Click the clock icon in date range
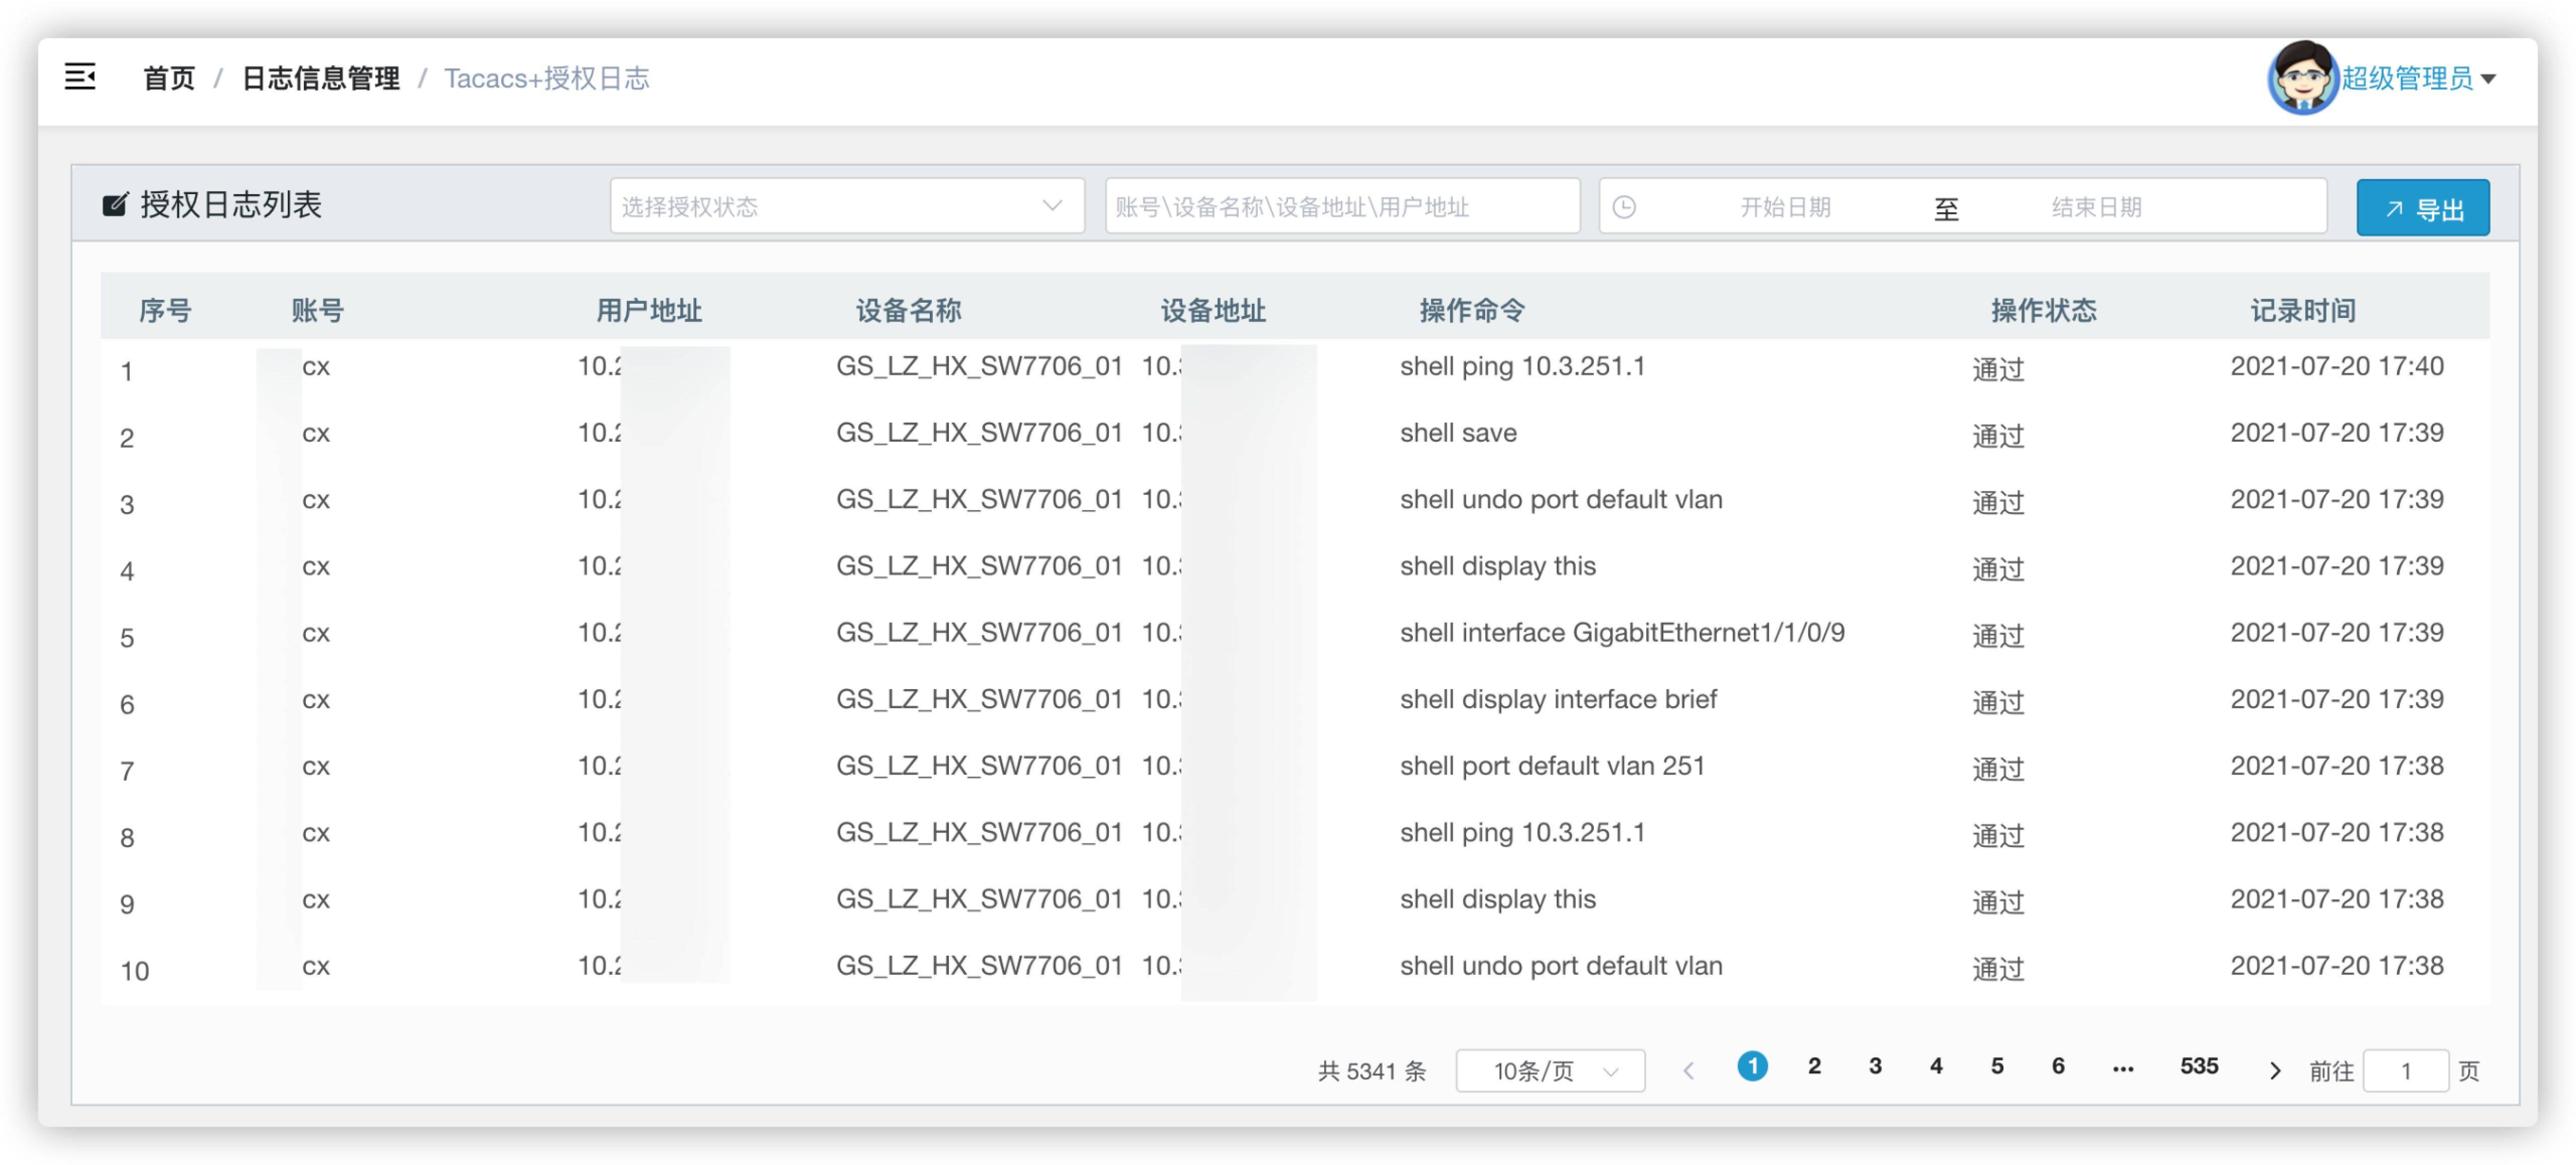 pyautogui.click(x=1624, y=207)
